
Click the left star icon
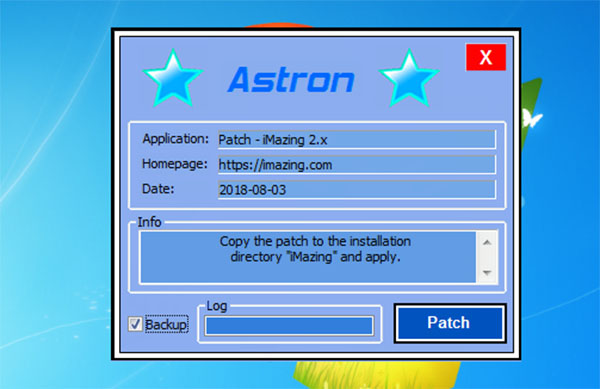(x=173, y=78)
